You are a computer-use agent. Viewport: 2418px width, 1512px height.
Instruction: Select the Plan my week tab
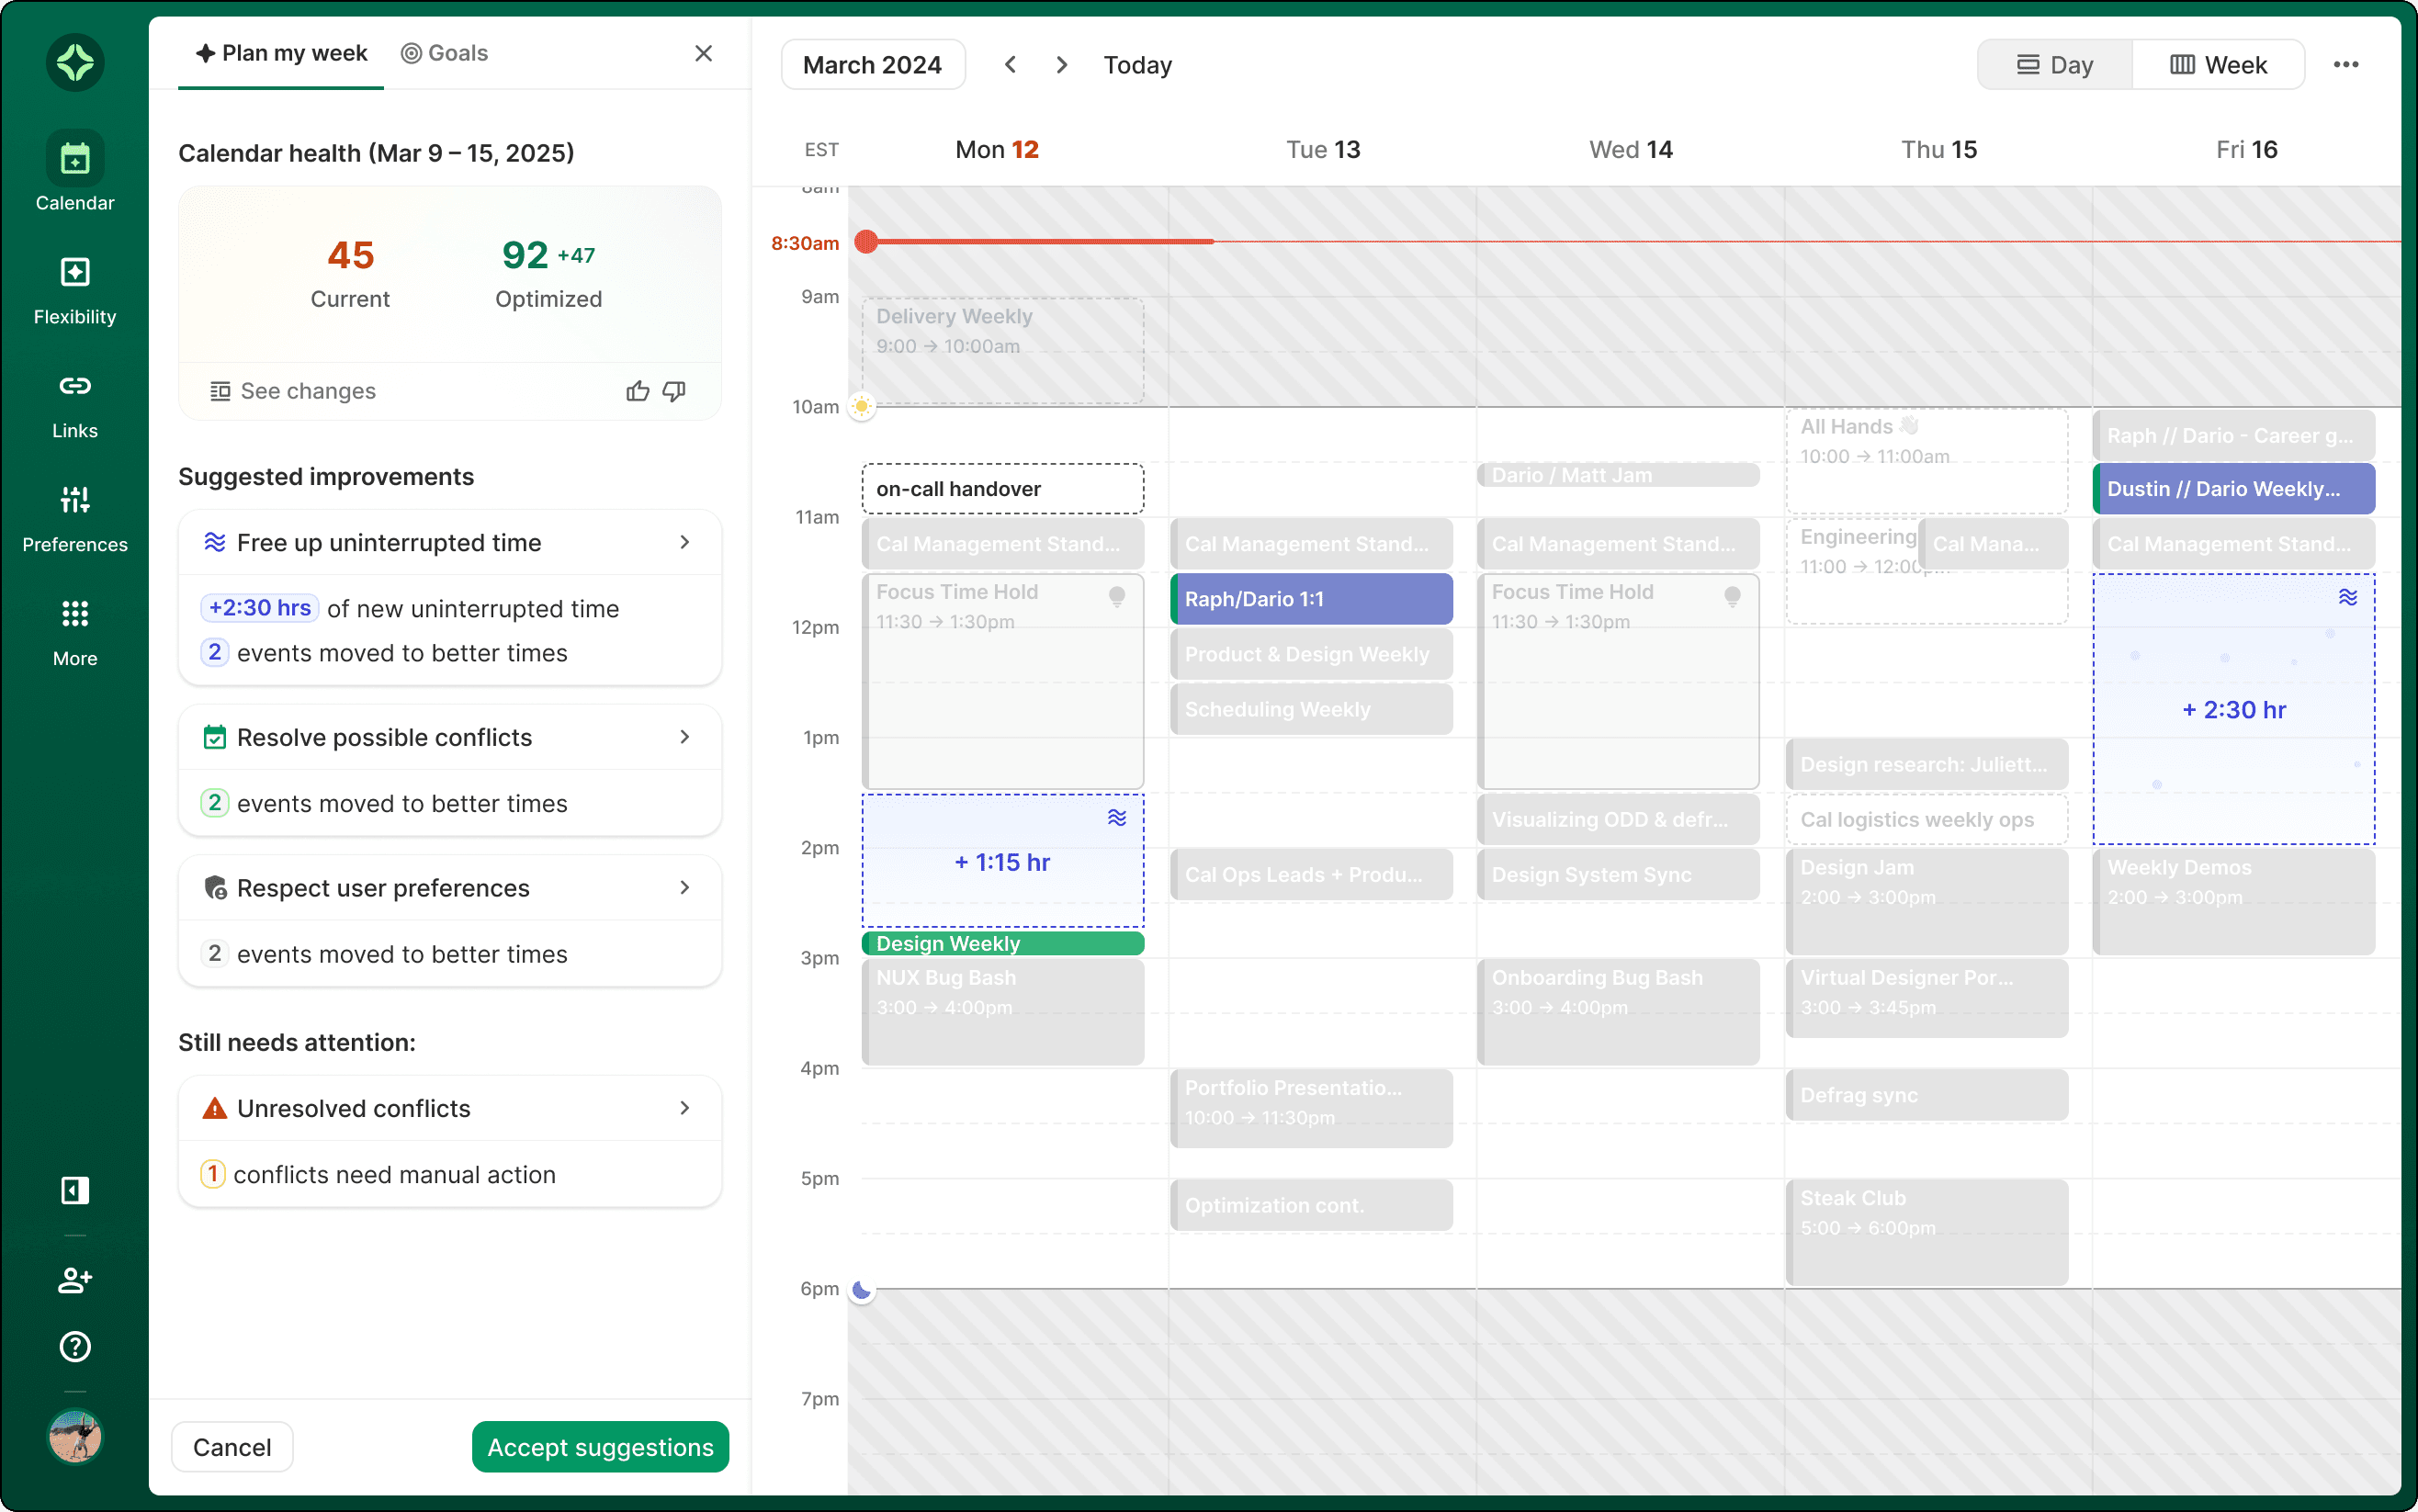(282, 53)
